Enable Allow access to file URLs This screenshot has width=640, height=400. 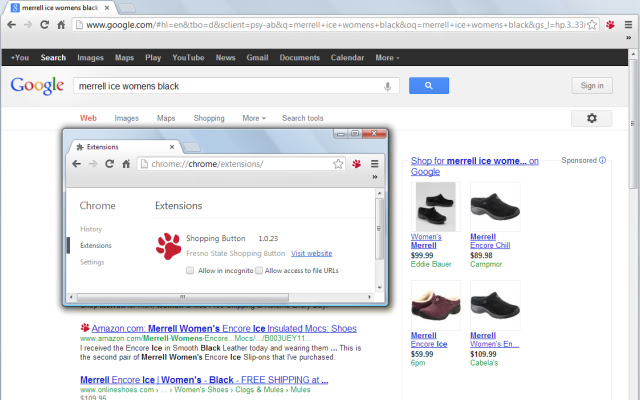click(x=259, y=271)
